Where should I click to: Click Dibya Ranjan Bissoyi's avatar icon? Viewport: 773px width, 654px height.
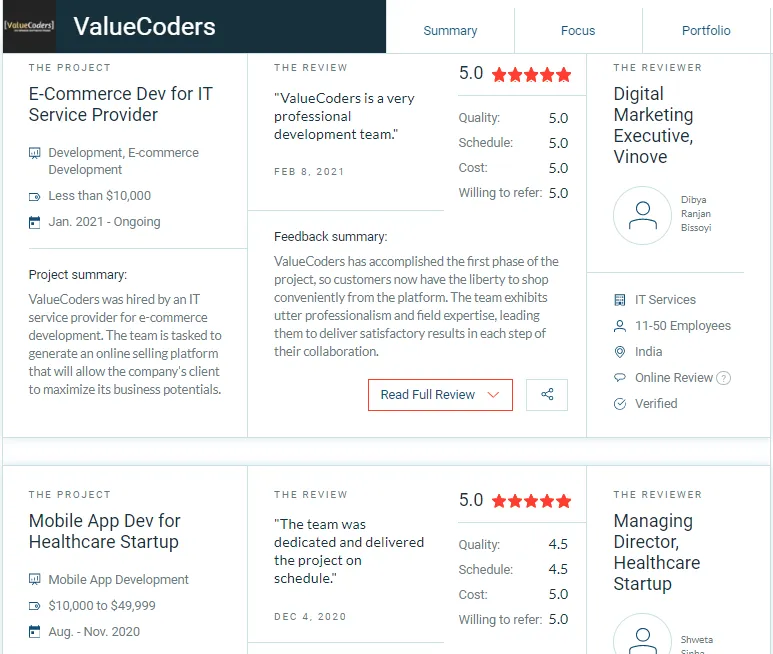[x=642, y=215]
